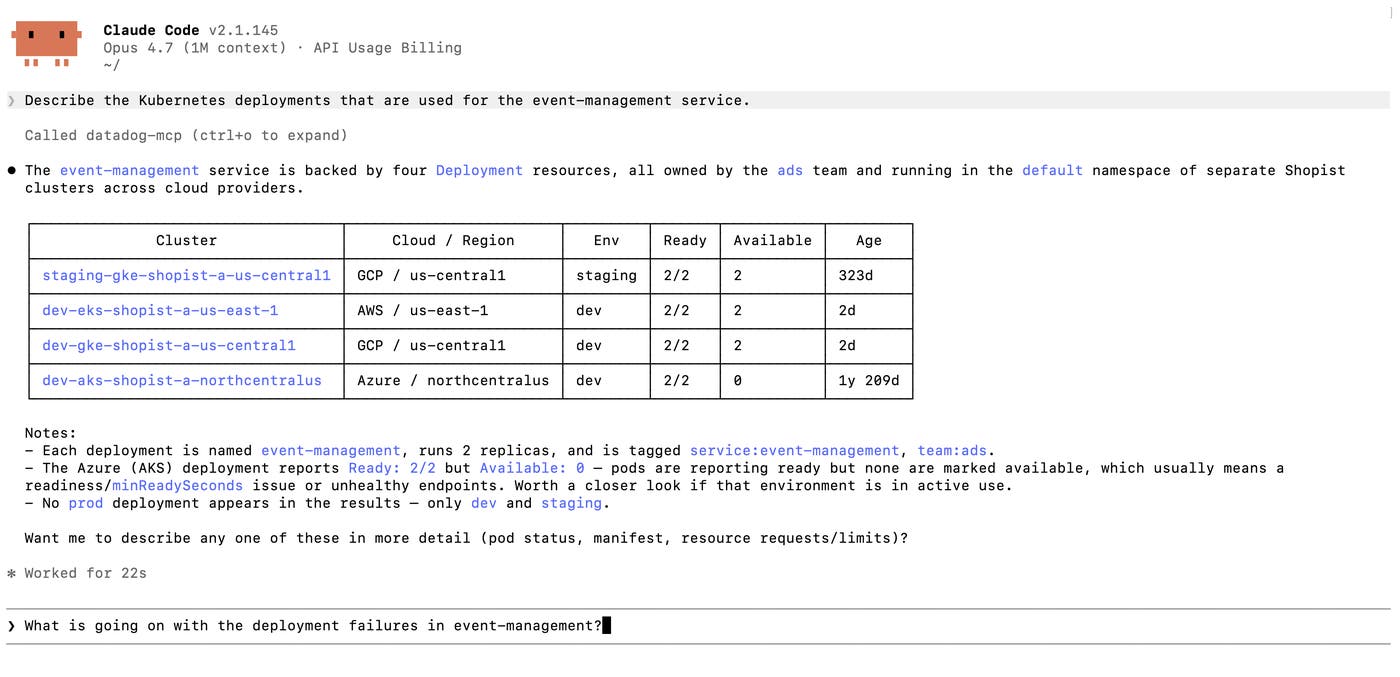
Task: Click the 'Notes:' heading
Action: (x=51, y=433)
